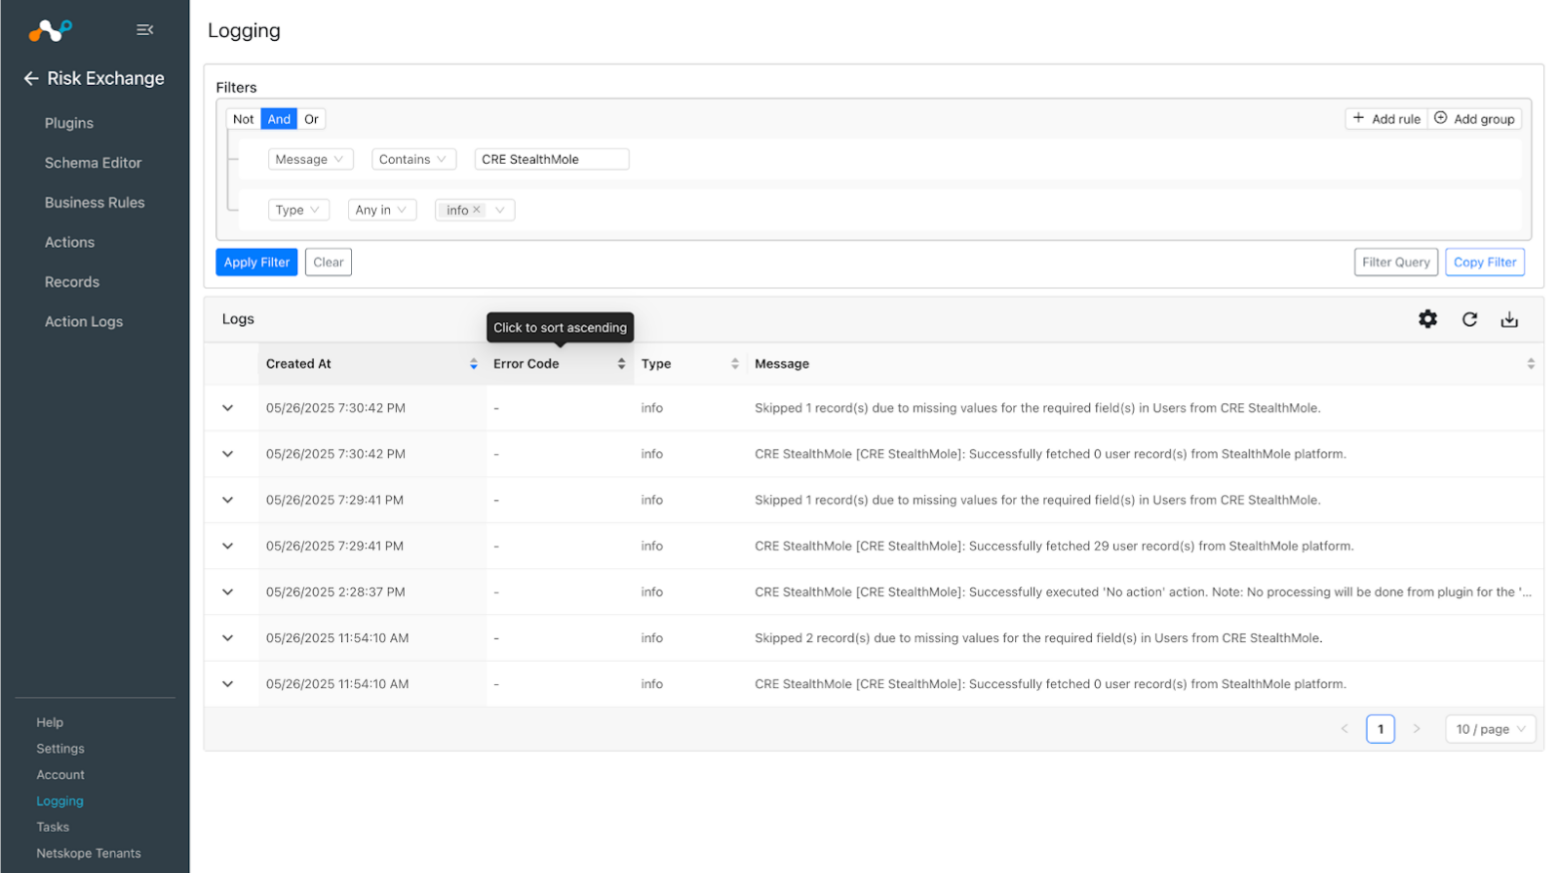
Task: Click timestamp 05/26/2025 2:28:37 PM
Action: click(x=336, y=592)
